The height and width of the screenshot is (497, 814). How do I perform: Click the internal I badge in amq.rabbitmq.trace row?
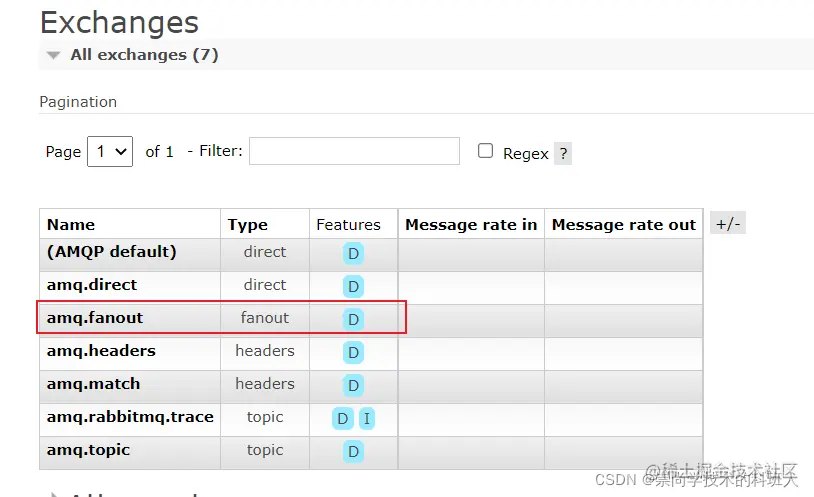[367, 418]
